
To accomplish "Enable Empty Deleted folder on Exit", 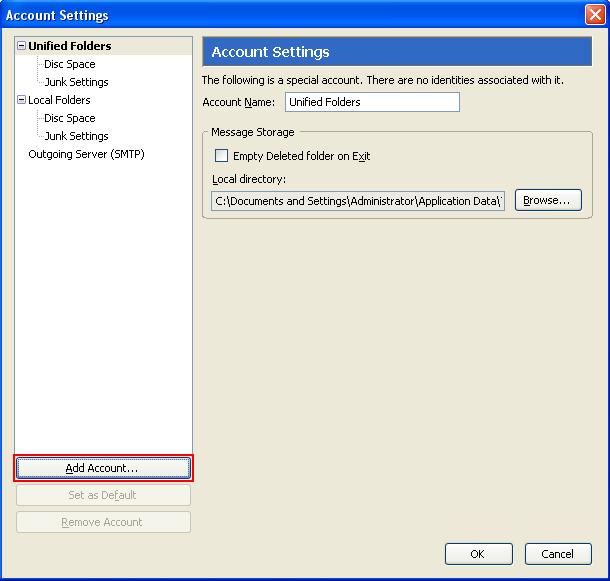I will (221, 156).
